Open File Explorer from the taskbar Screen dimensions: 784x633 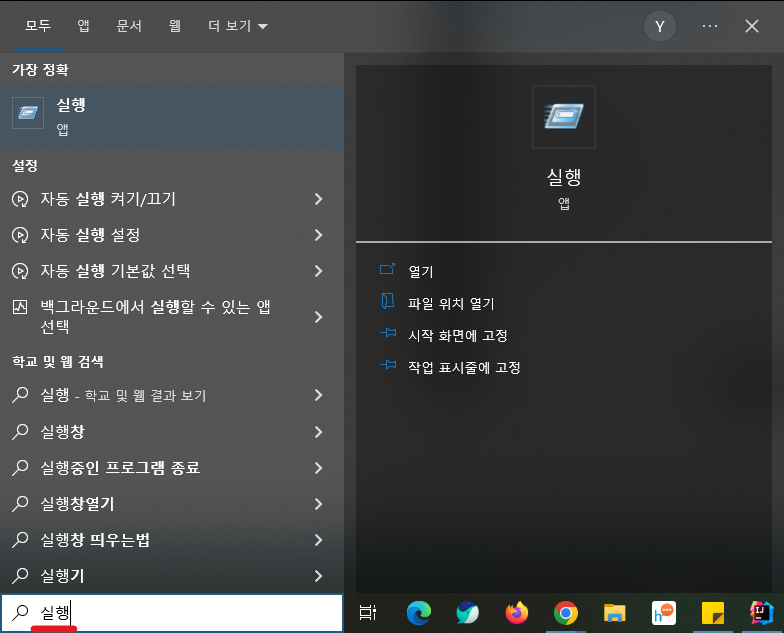coord(614,613)
